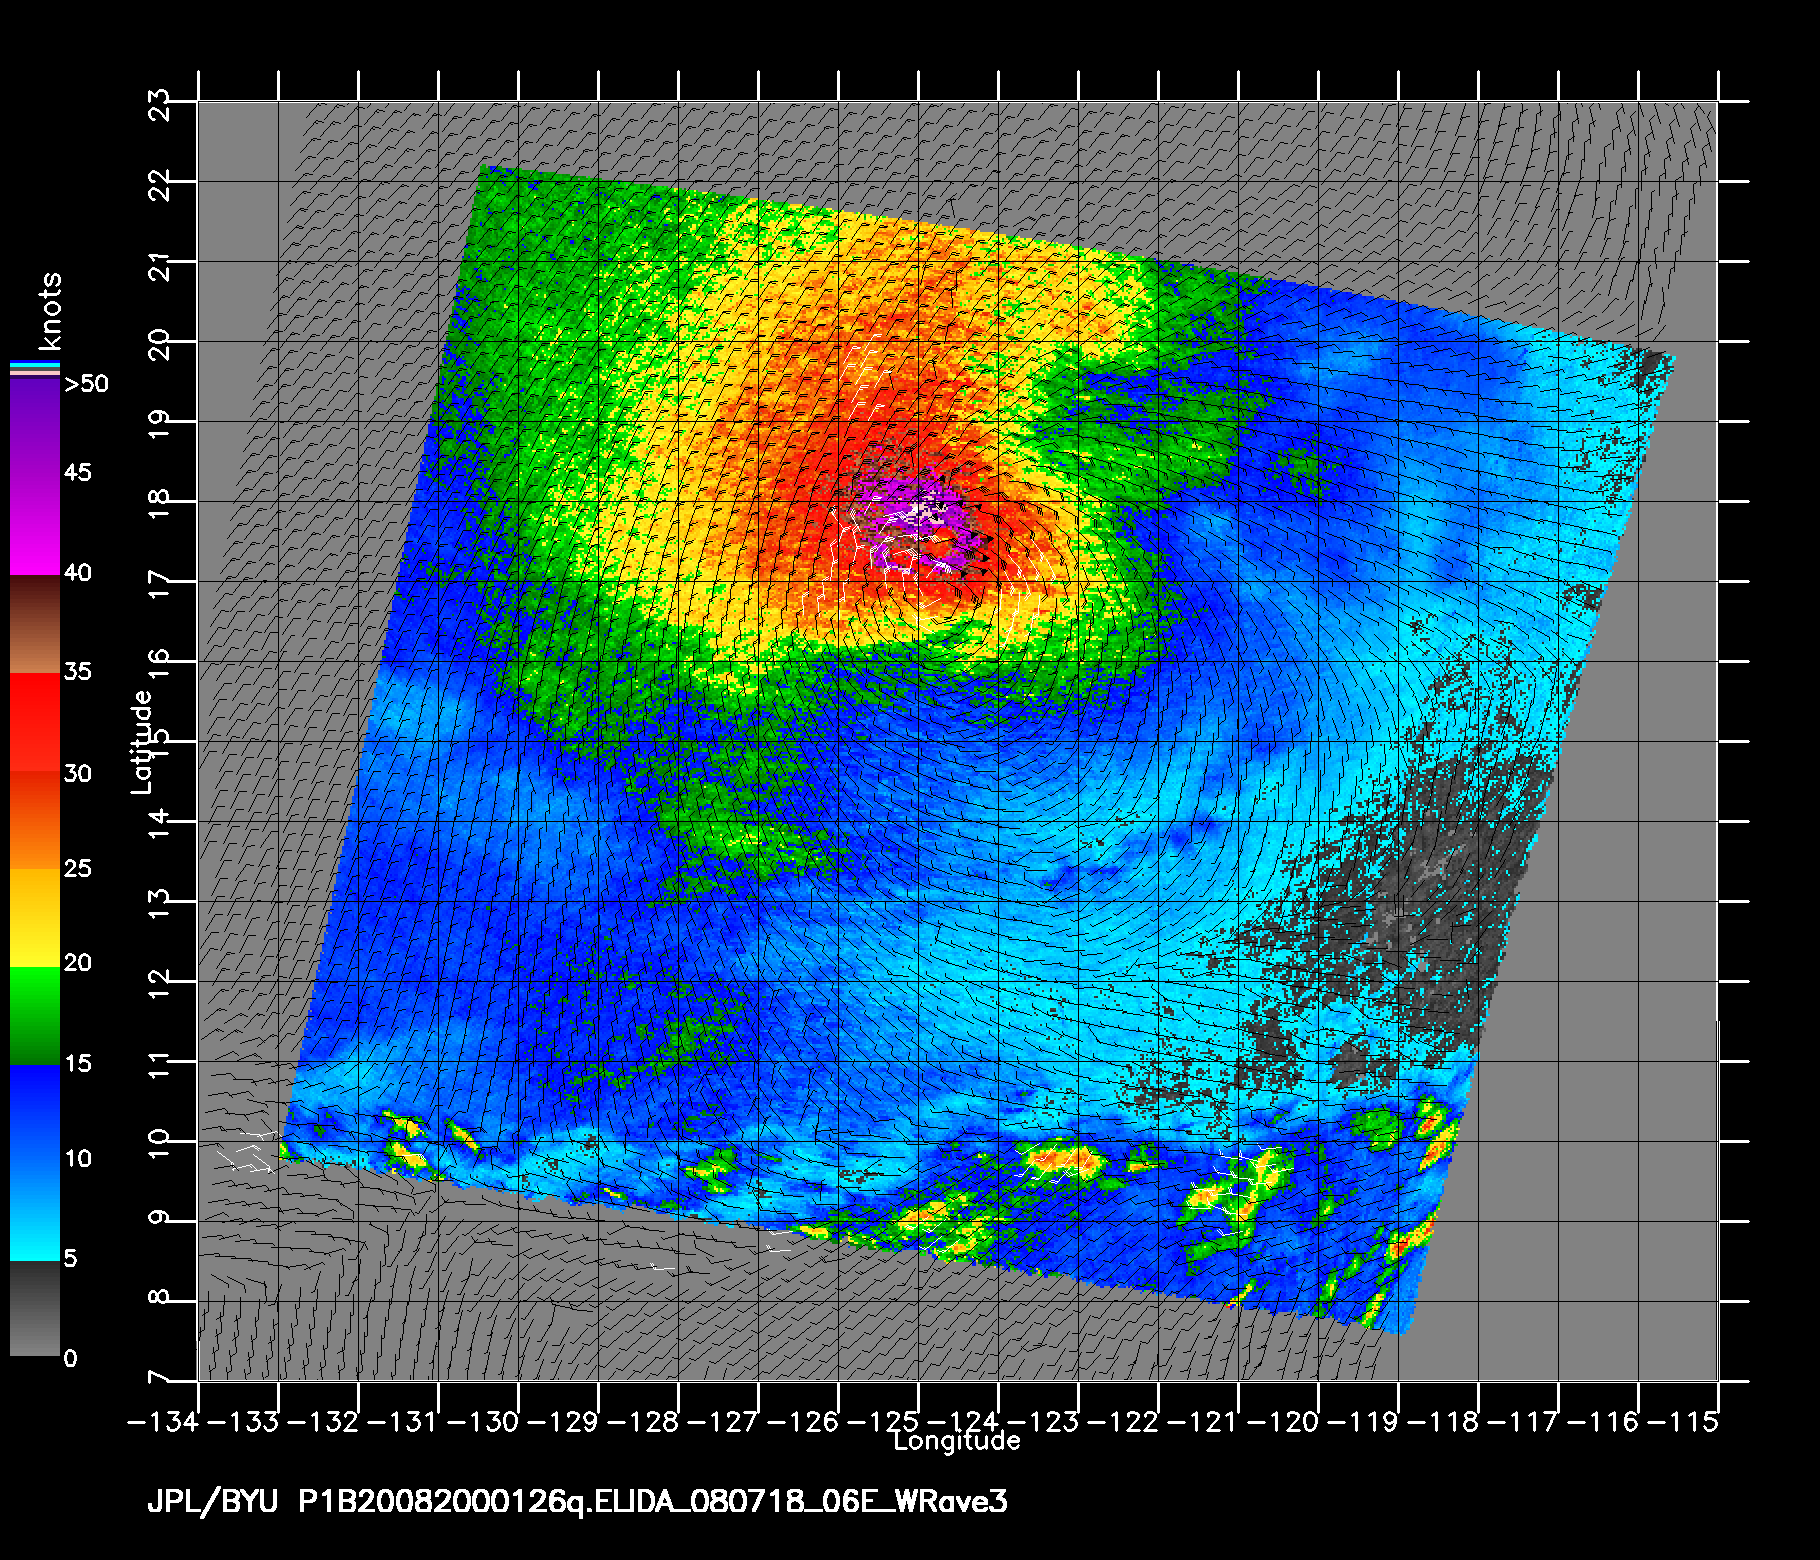Click the dark blue 10–15 knots color band
Image resolution: width=1820 pixels, height=1560 pixels.
35,1114
